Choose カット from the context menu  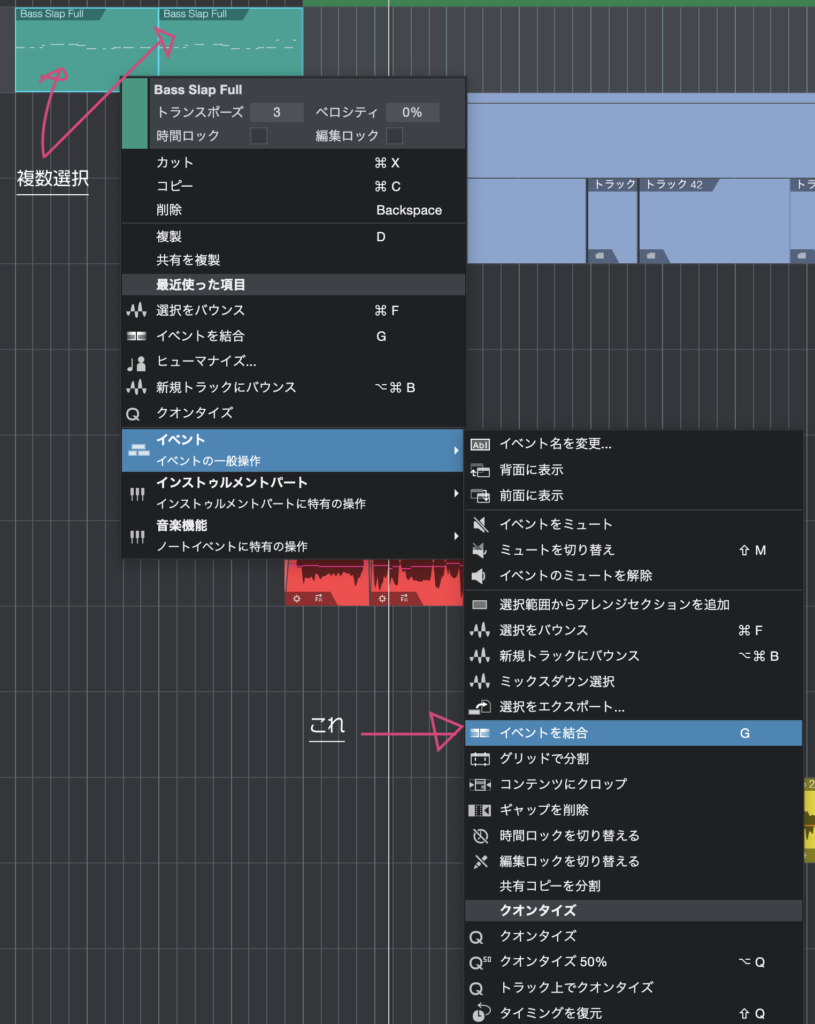point(176,162)
